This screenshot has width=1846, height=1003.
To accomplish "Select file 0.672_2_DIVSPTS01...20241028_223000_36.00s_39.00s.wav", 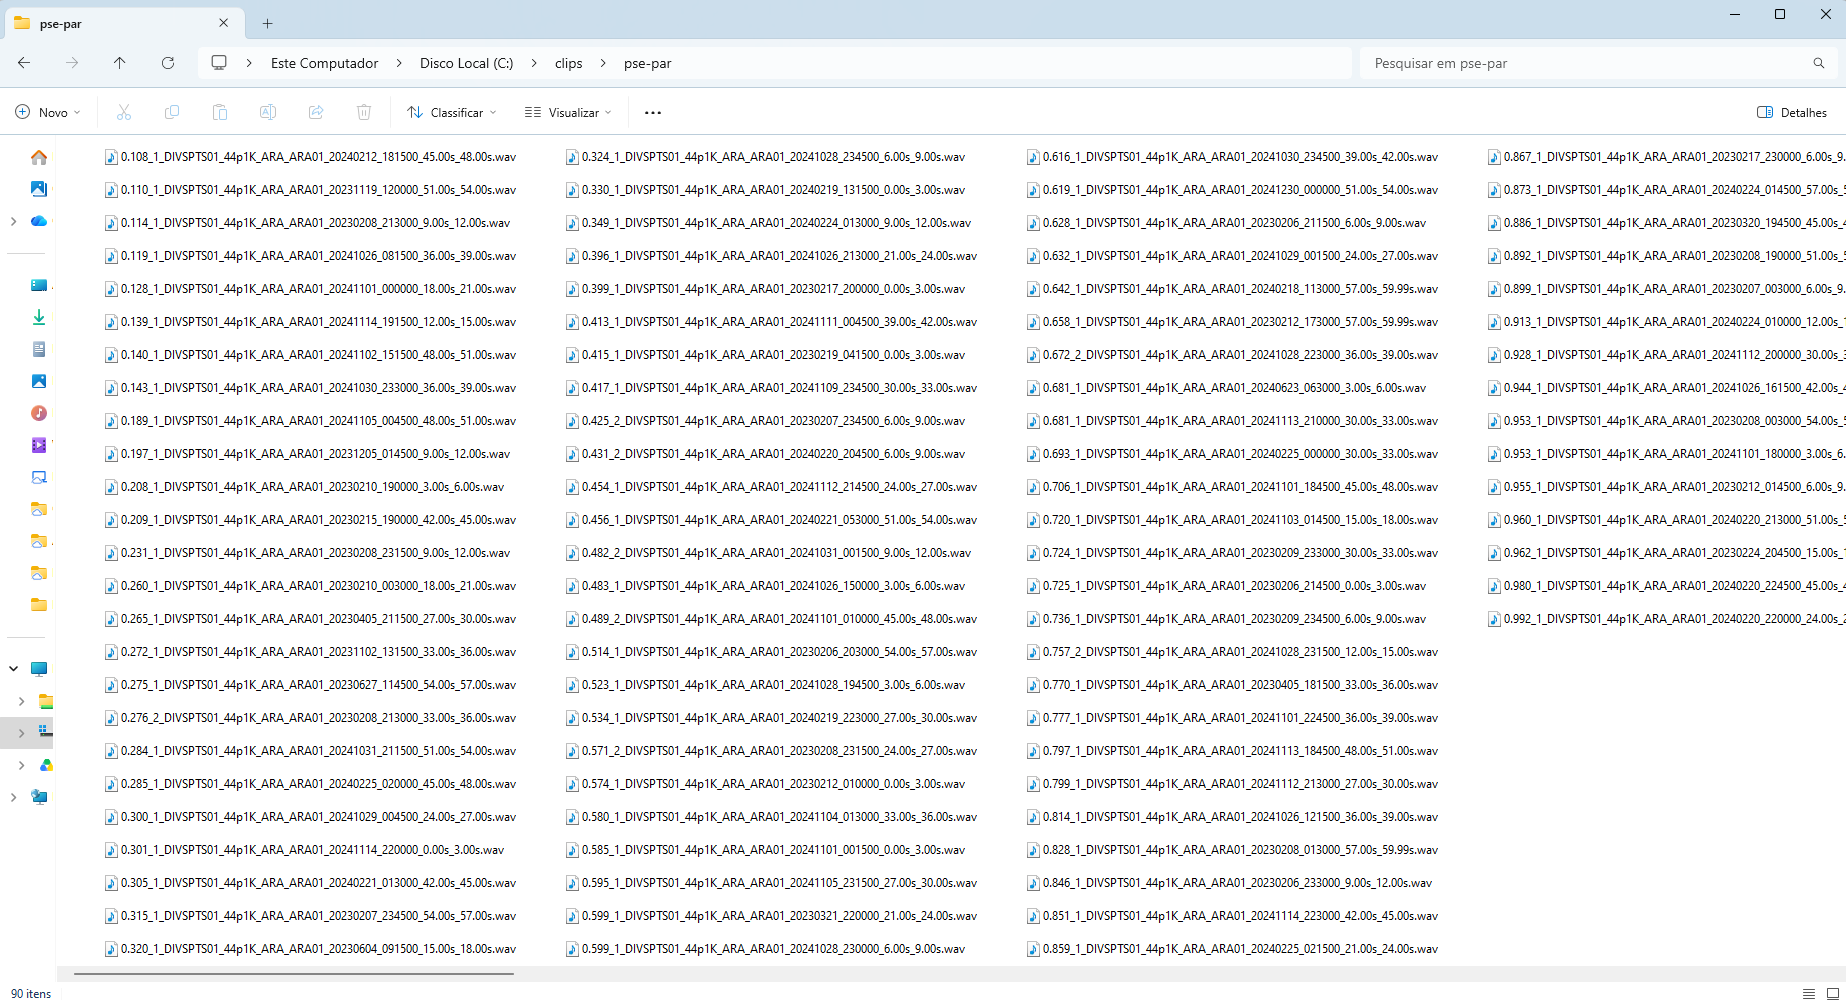I will tap(1232, 355).
